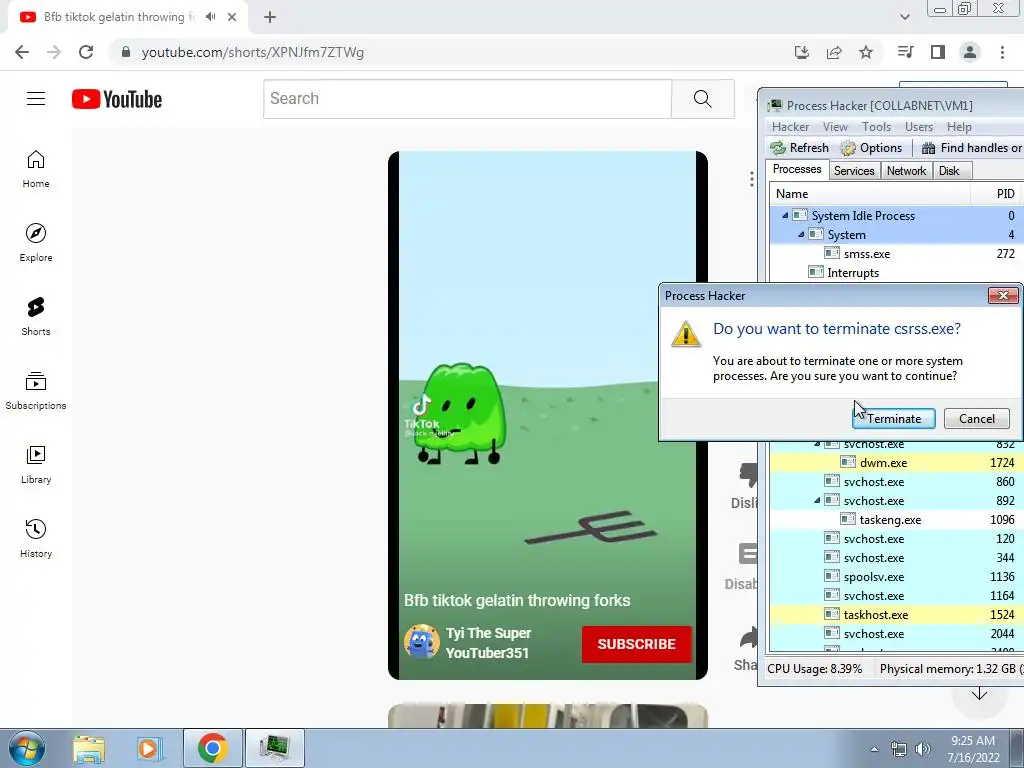
Task: Switch to Services tab
Action: click(x=854, y=170)
